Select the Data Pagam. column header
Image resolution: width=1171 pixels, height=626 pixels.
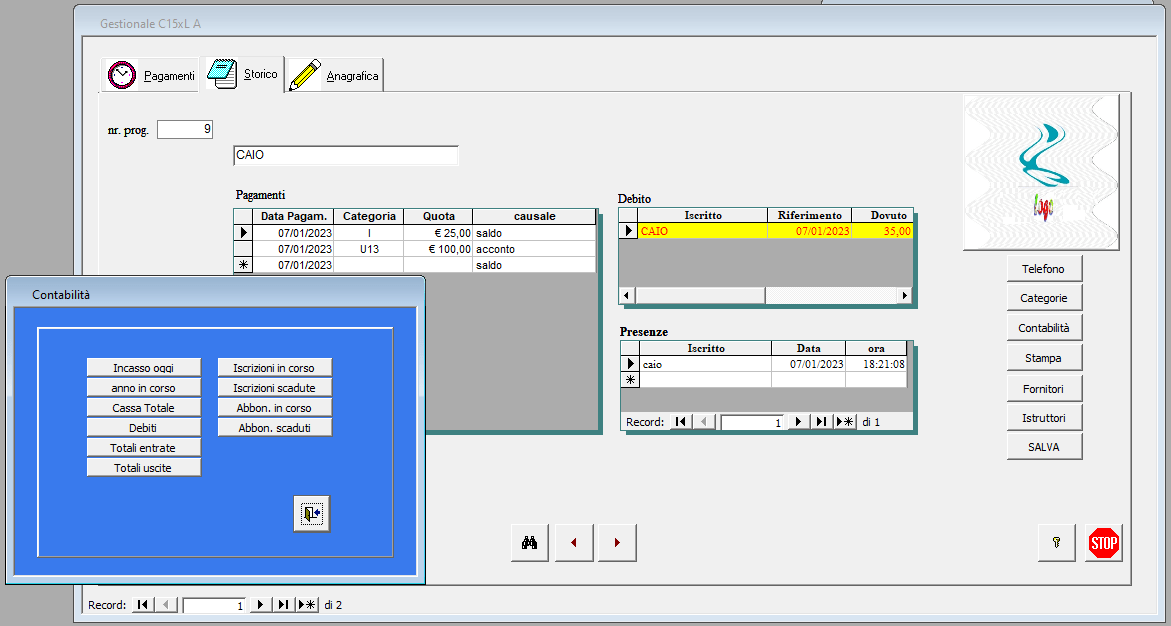click(x=293, y=216)
